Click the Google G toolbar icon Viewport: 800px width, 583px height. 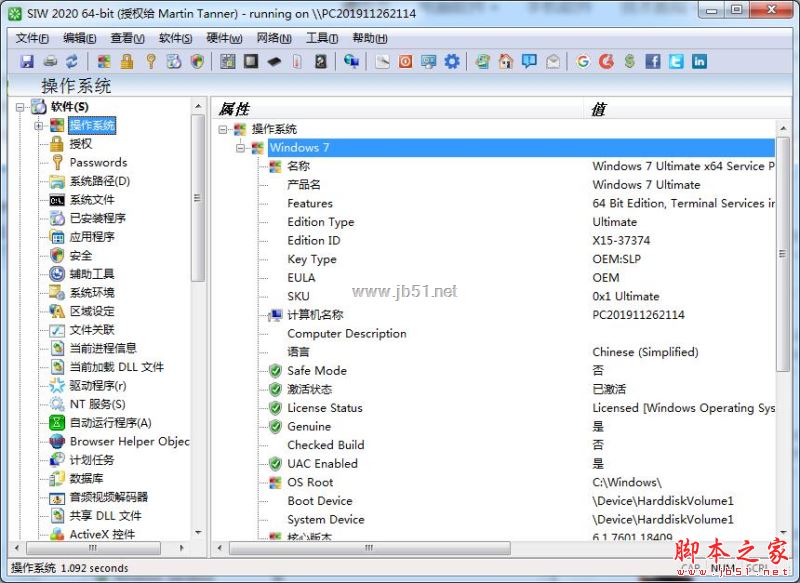(583, 62)
